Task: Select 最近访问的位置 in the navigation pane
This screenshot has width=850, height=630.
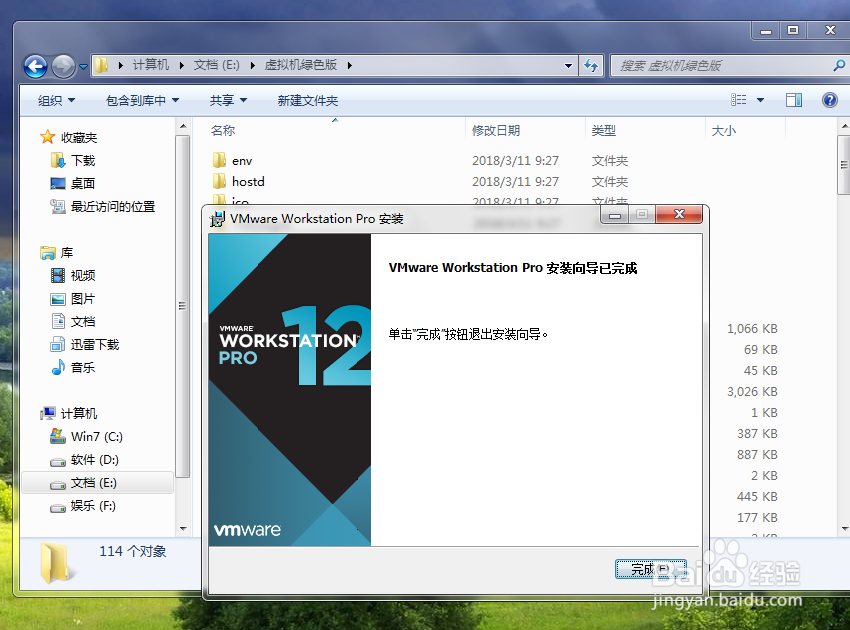Action: [x=113, y=207]
